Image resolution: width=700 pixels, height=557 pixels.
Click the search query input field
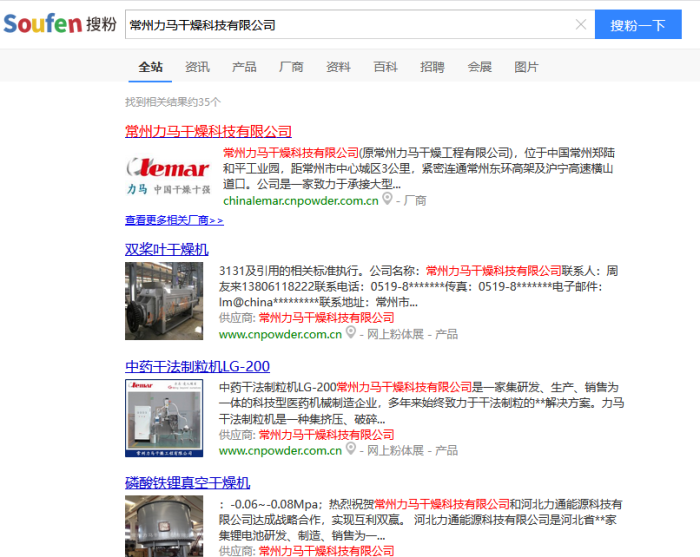point(350,25)
